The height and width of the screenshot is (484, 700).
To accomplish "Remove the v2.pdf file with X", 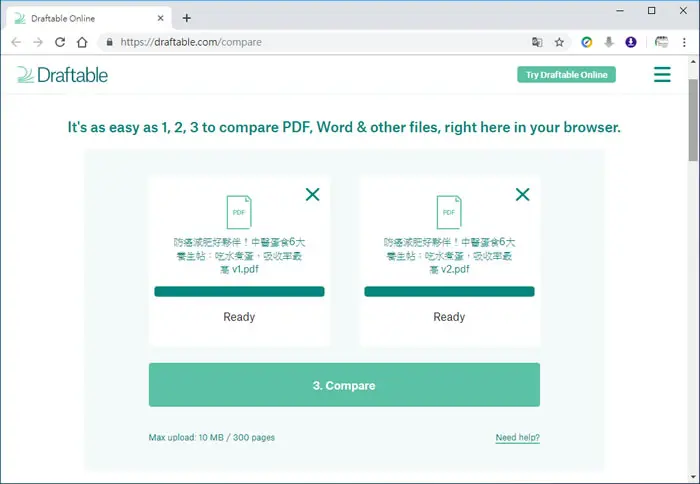I will tap(522, 194).
